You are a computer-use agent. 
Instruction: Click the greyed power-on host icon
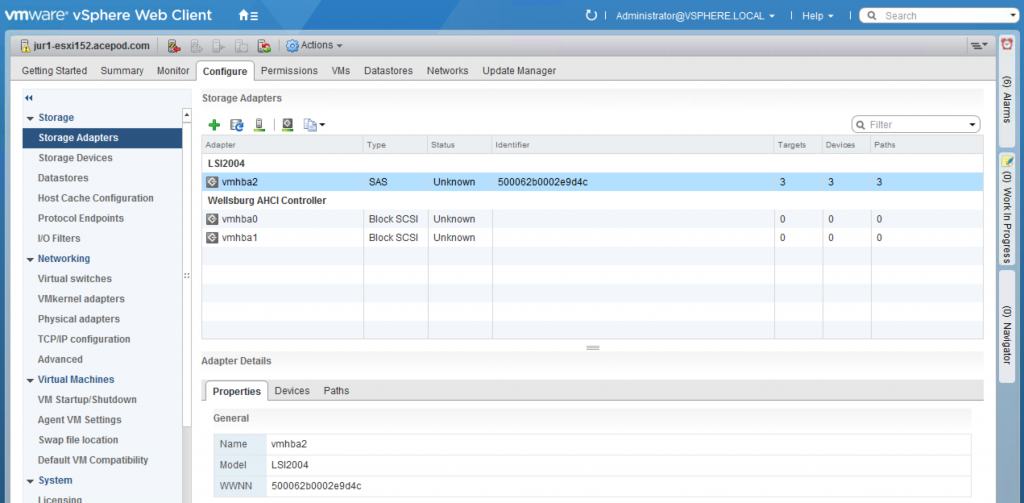coord(219,46)
